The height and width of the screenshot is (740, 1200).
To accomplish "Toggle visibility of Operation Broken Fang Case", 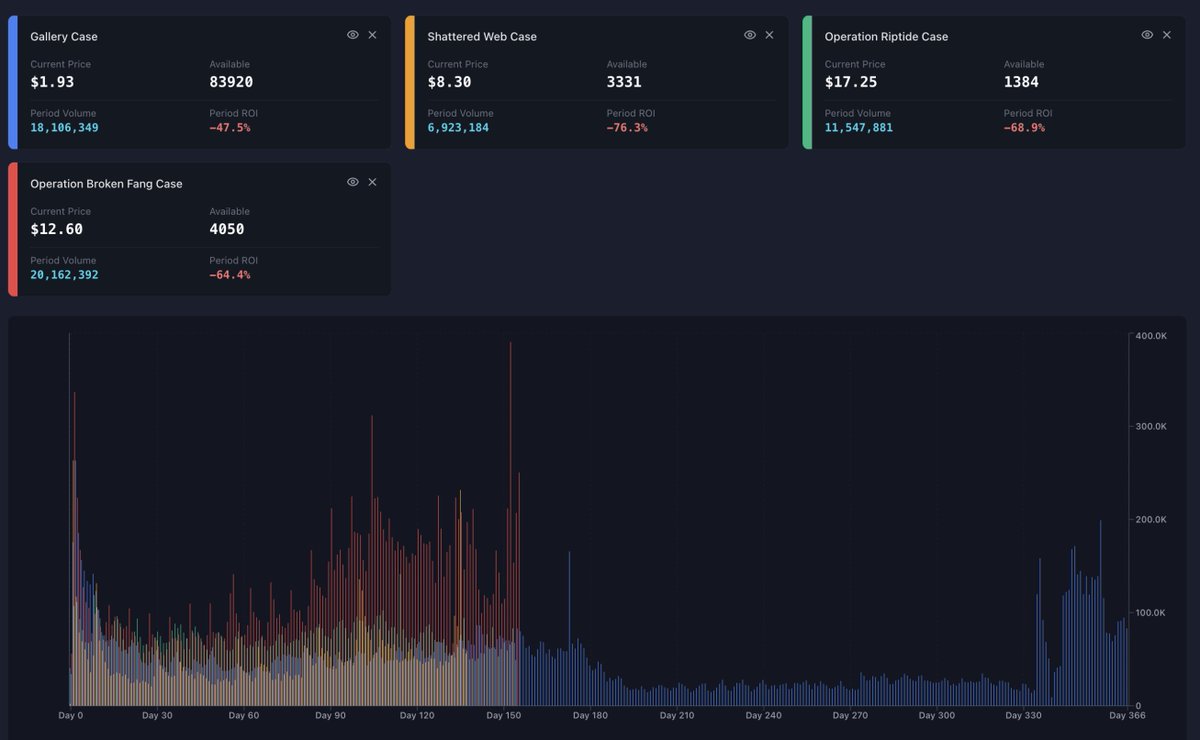I will pos(353,182).
